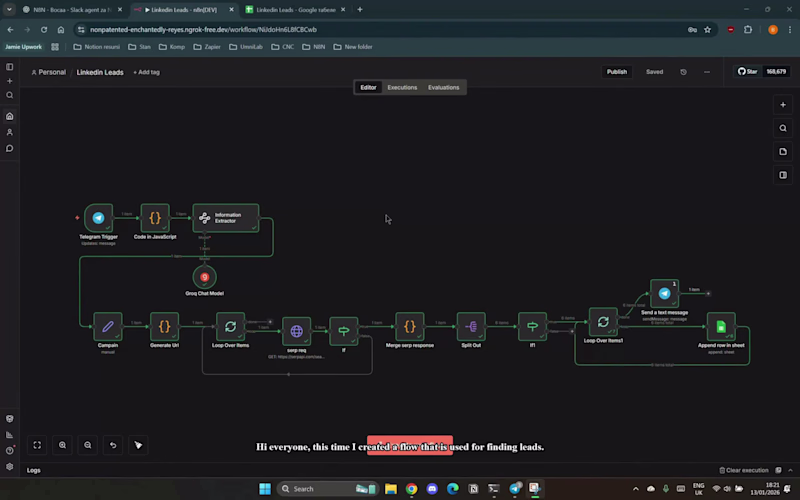
Task: Expand the Logs panel with the chevron
Action: 790,470
